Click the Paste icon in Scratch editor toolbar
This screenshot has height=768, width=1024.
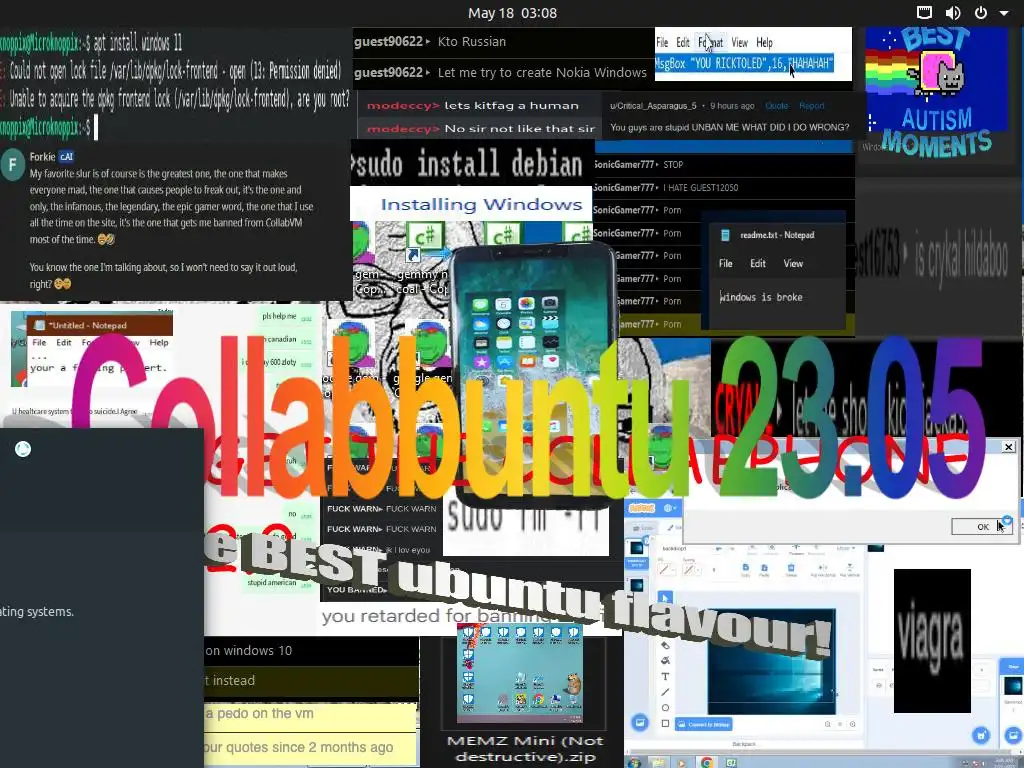[x=764, y=569]
